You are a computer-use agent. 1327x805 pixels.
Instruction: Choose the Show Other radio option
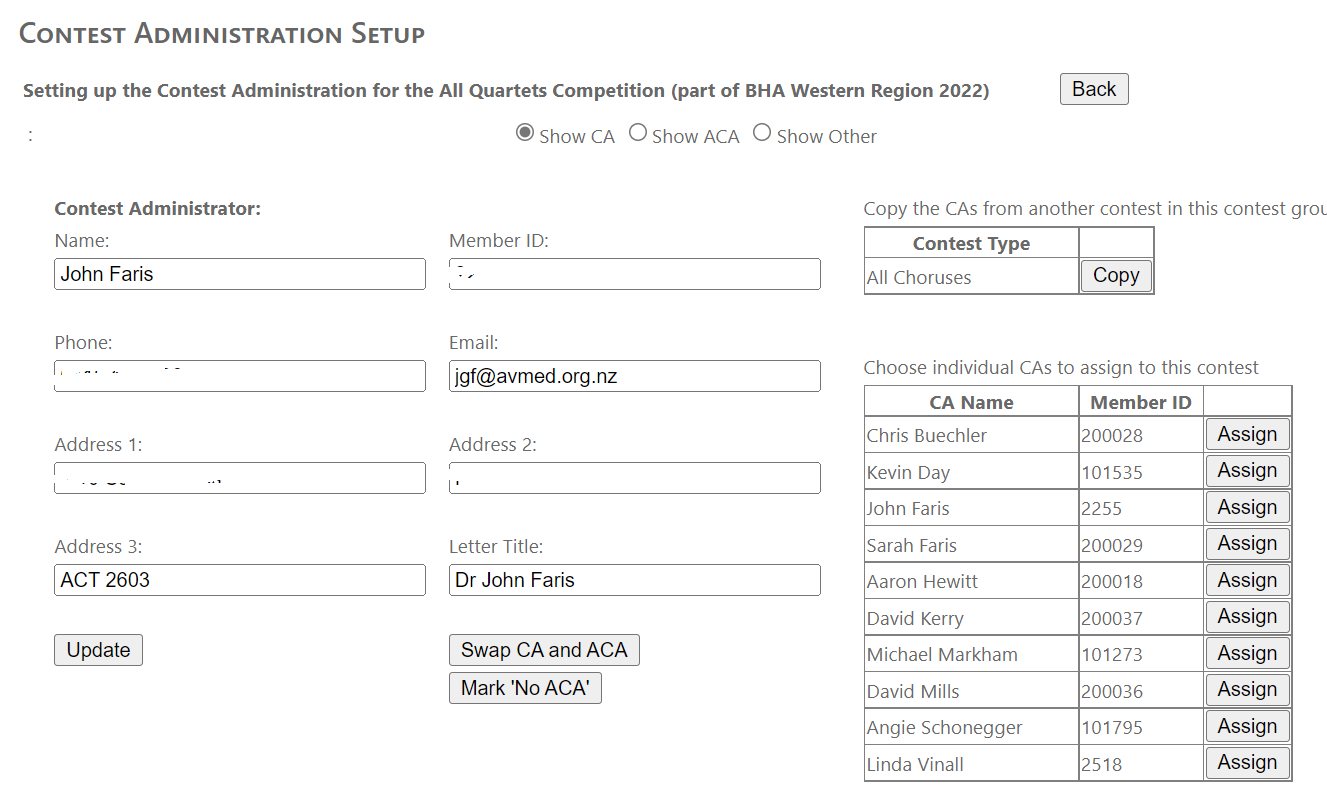point(762,133)
